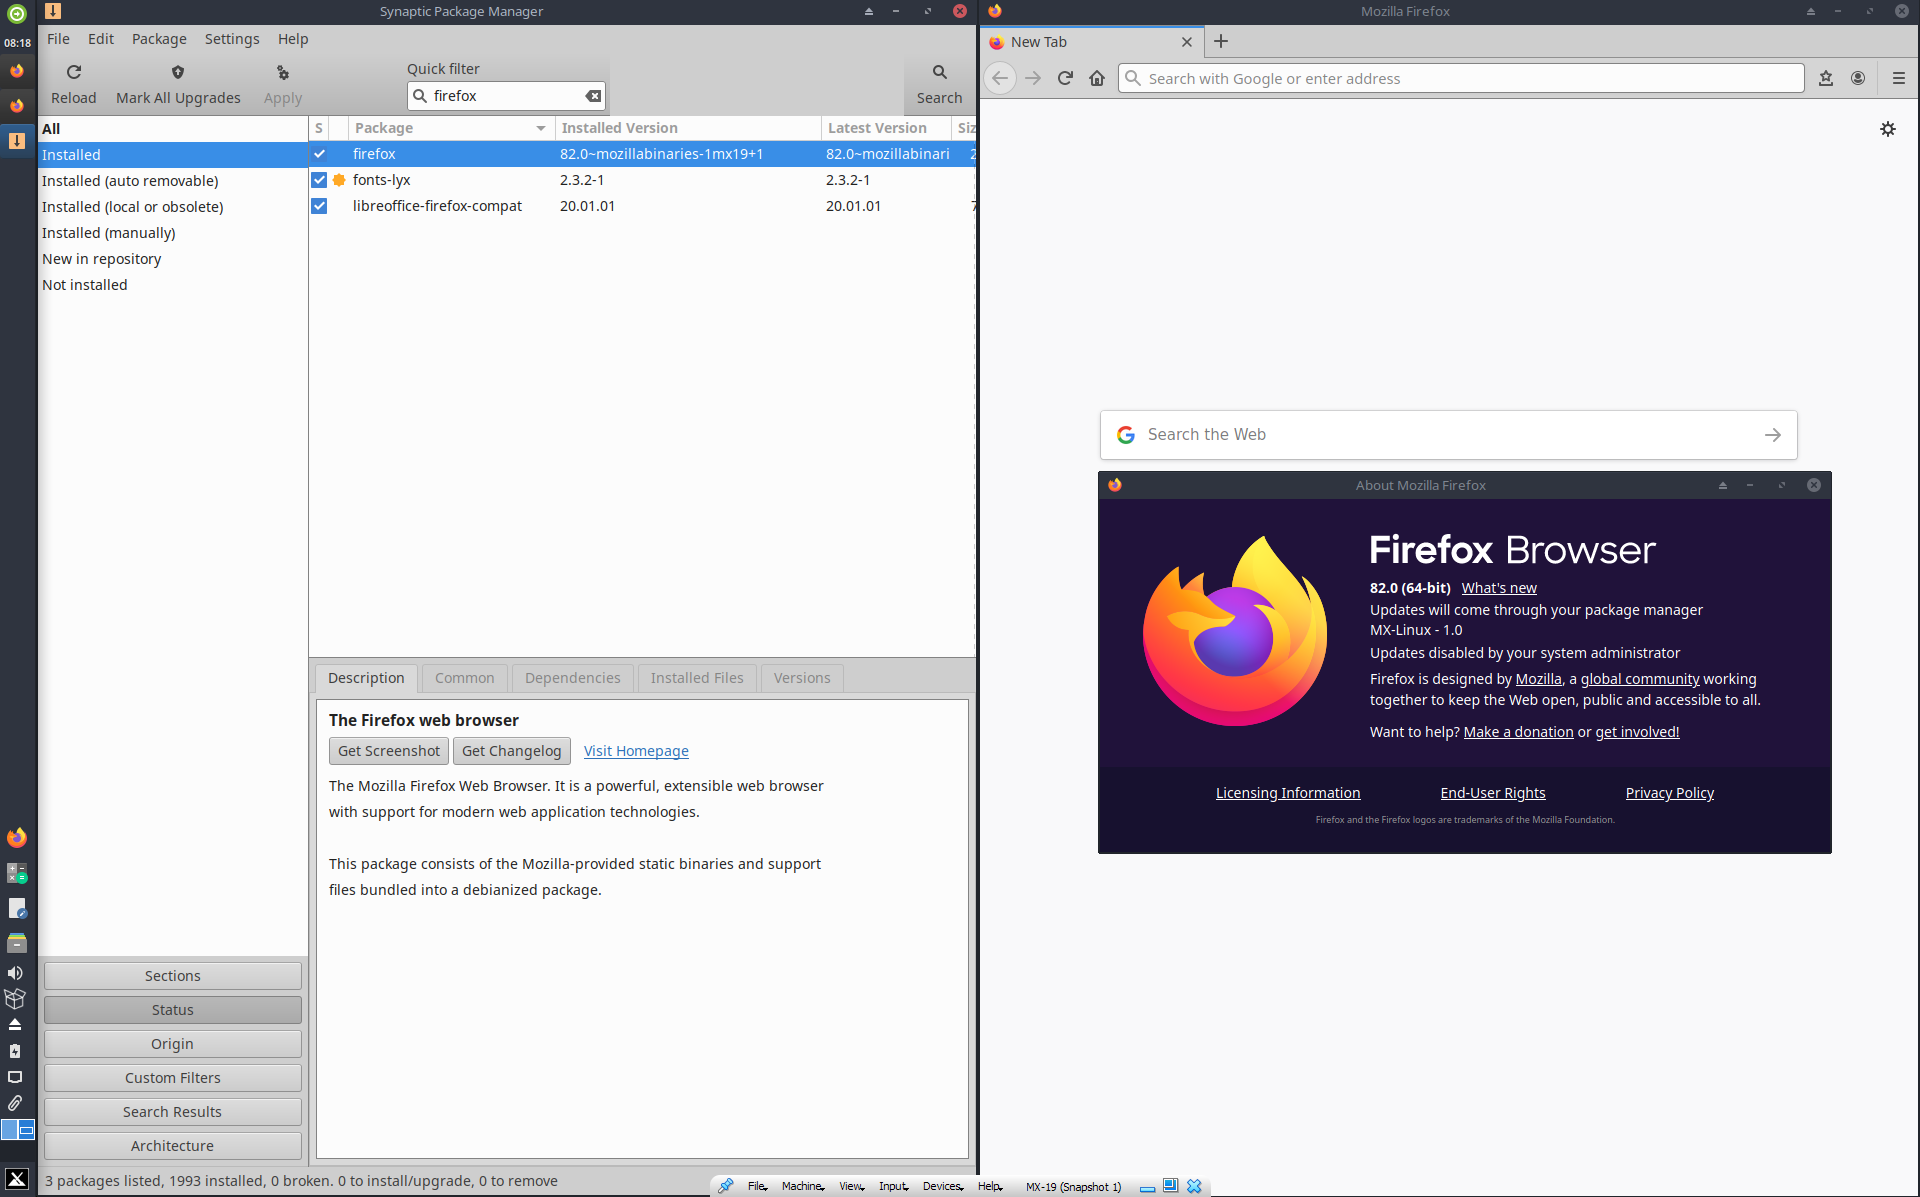Screen dimensions: 1920x1197
Task: Click the Mark All Upgrades shield icon
Action: tap(178, 72)
